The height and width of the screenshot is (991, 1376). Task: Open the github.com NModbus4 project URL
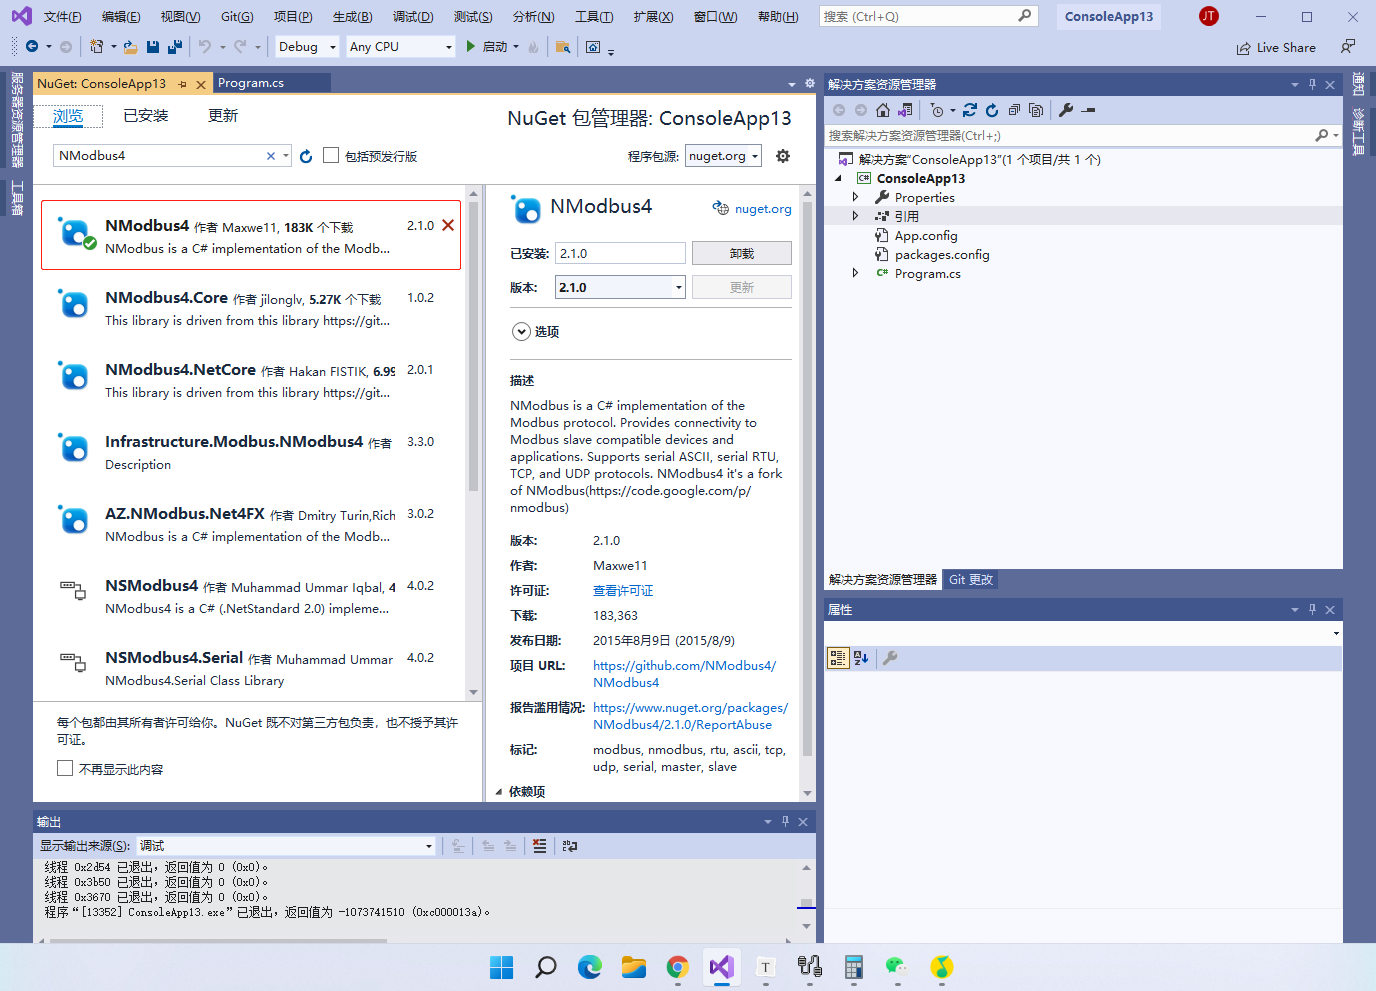coord(684,674)
